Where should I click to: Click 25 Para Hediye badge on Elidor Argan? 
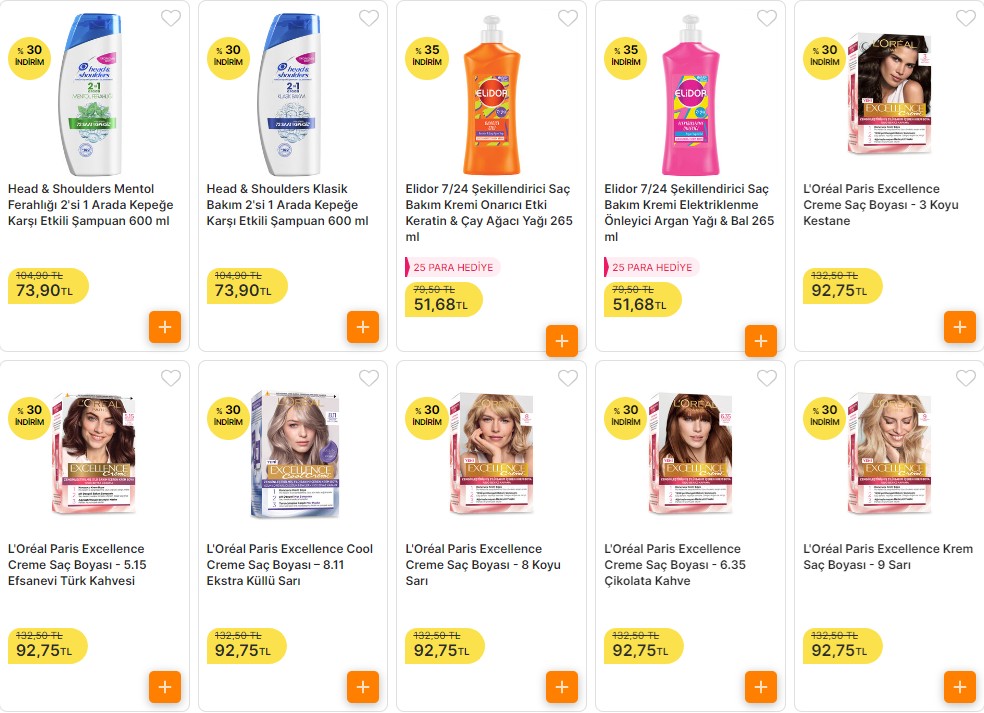tap(652, 267)
